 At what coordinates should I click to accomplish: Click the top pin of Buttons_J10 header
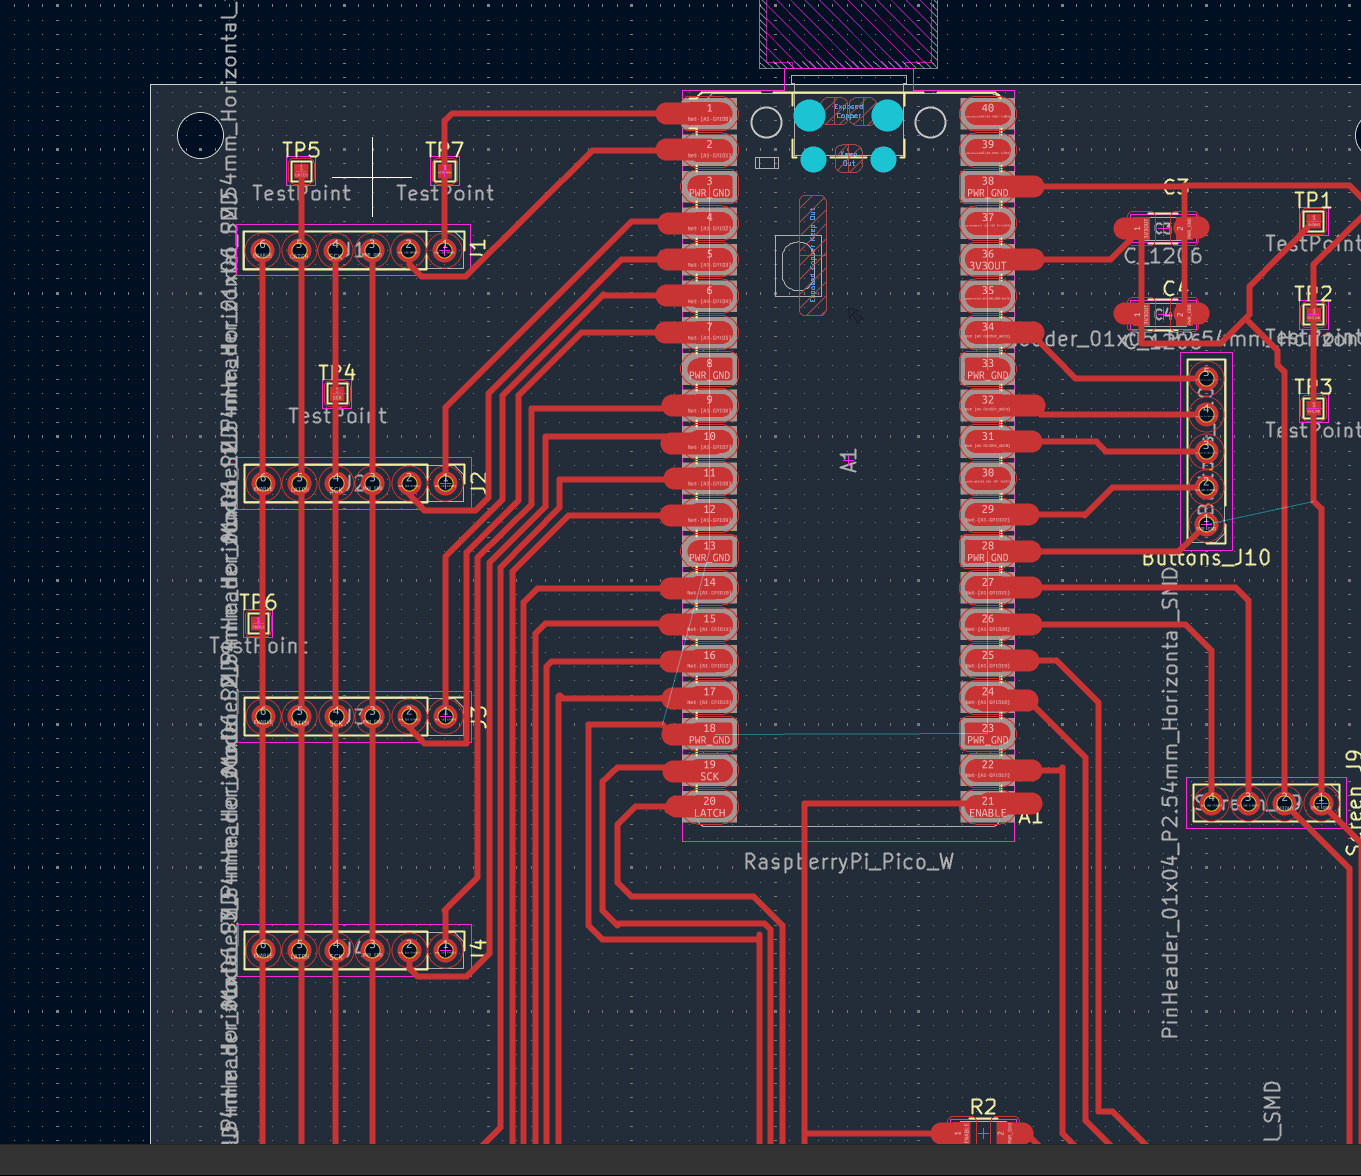coord(1207,378)
